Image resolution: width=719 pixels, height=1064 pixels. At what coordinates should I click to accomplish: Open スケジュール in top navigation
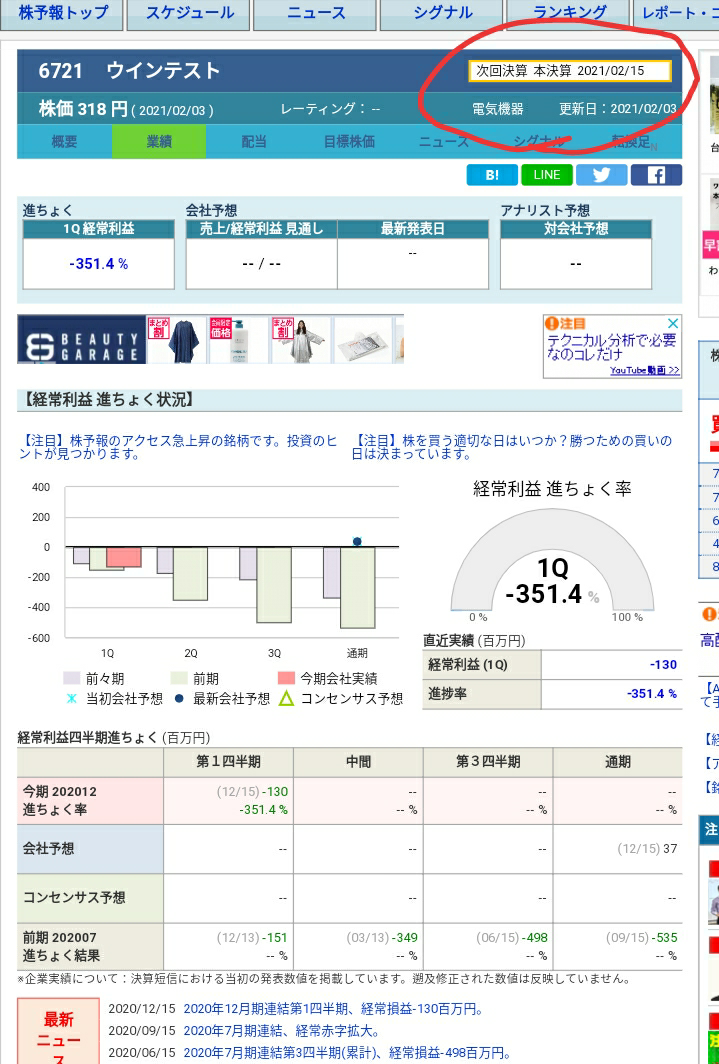(190, 13)
